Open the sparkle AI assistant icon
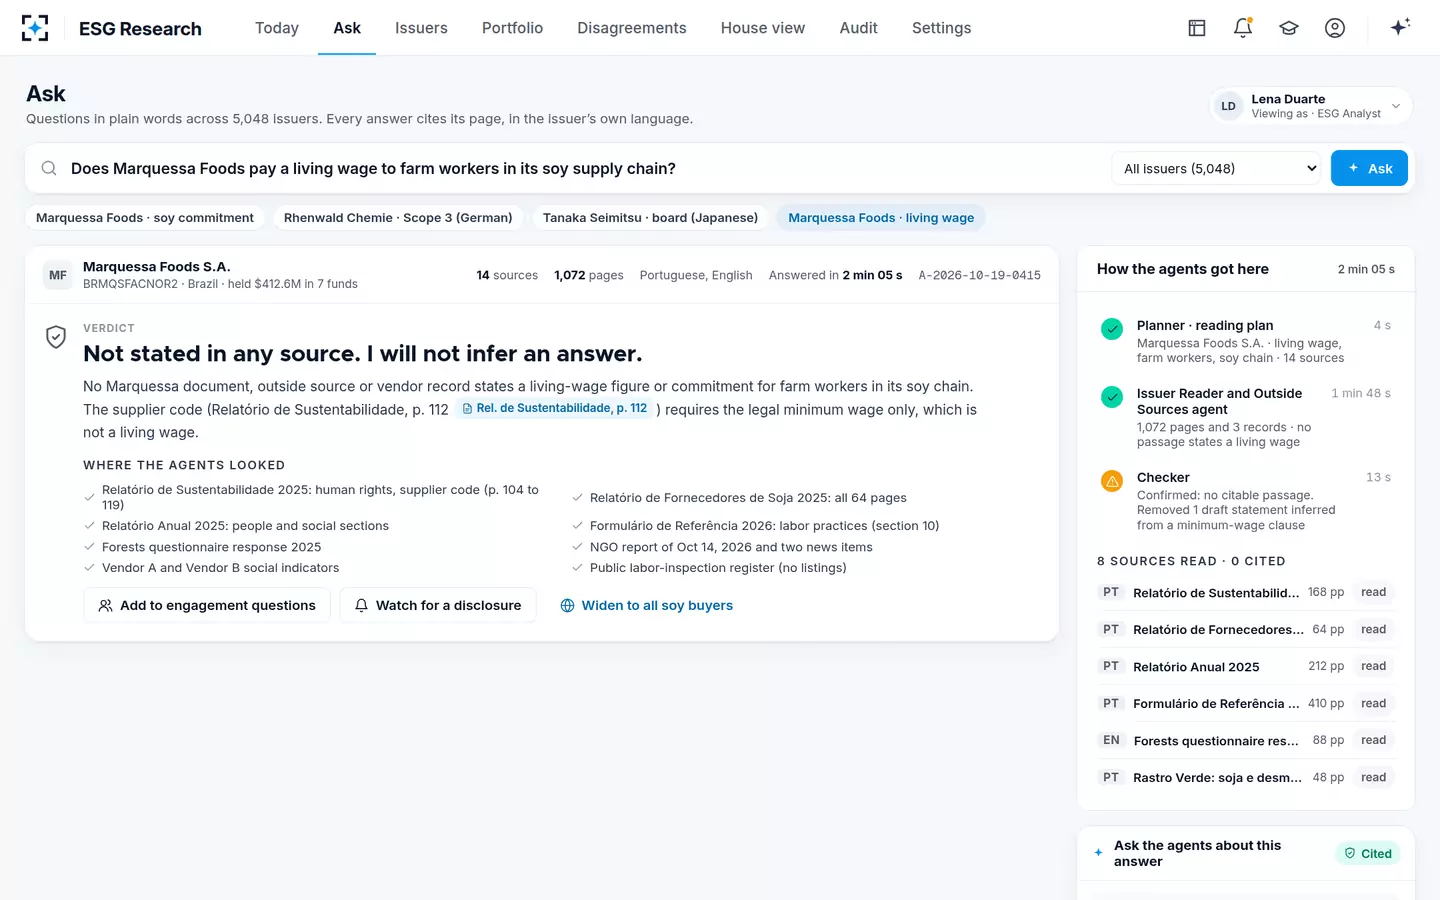This screenshot has width=1440, height=900. 1400,27
